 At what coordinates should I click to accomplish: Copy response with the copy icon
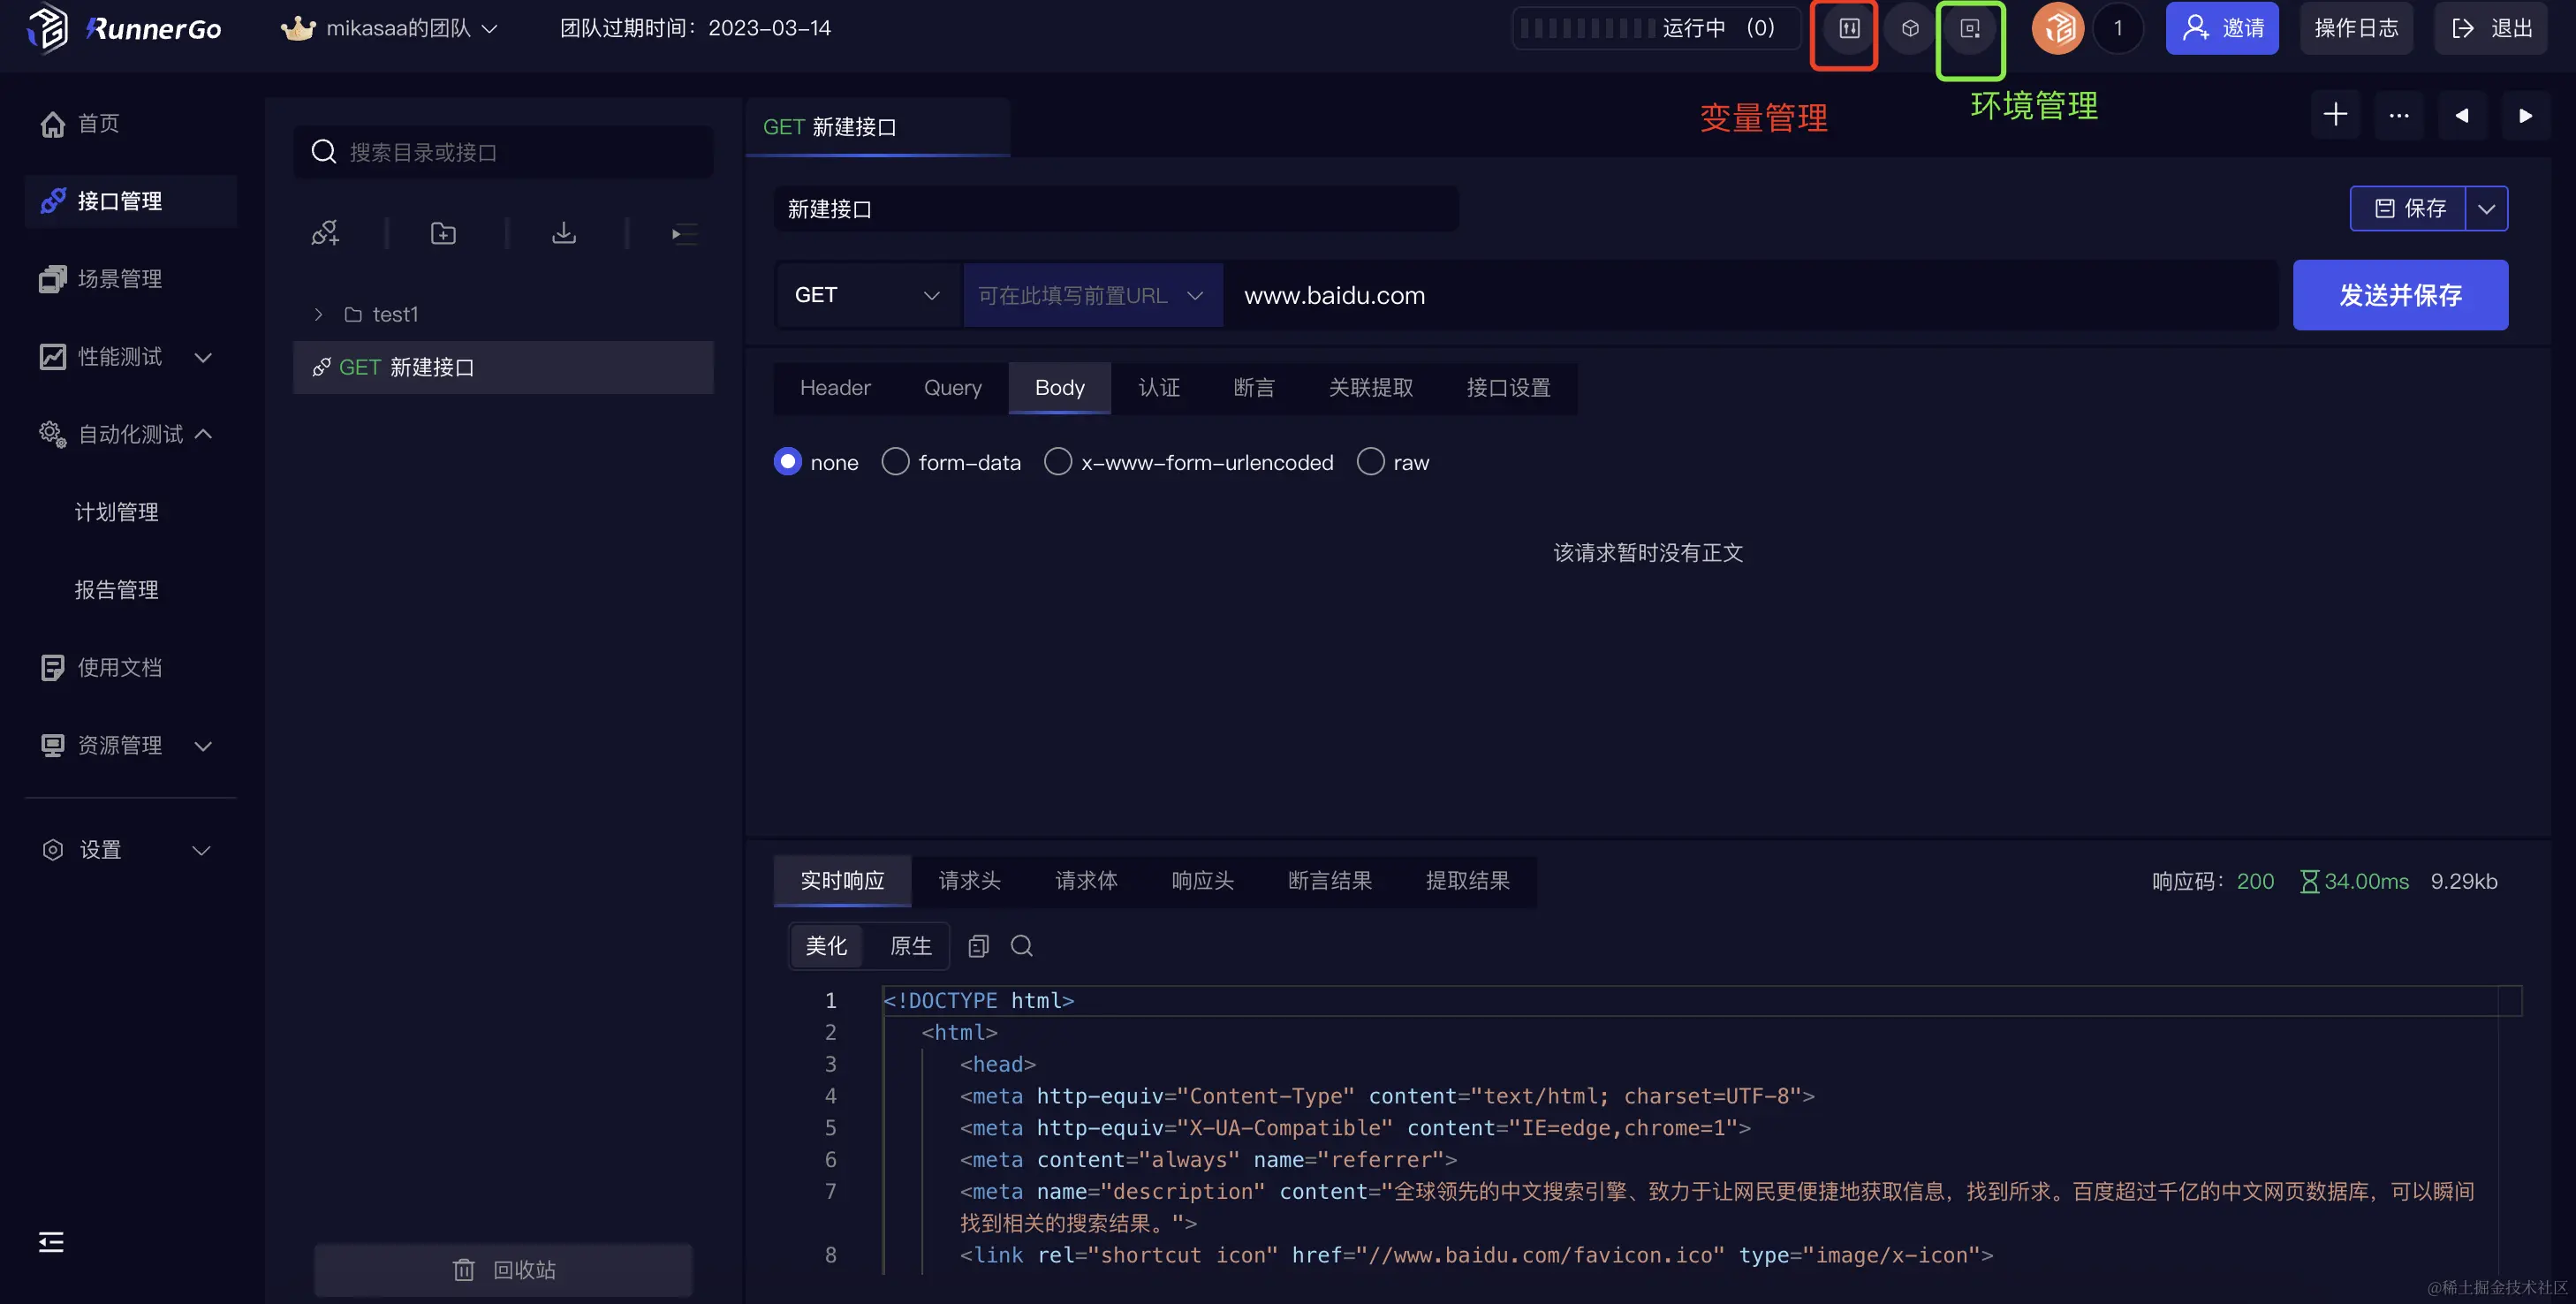tap(978, 946)
